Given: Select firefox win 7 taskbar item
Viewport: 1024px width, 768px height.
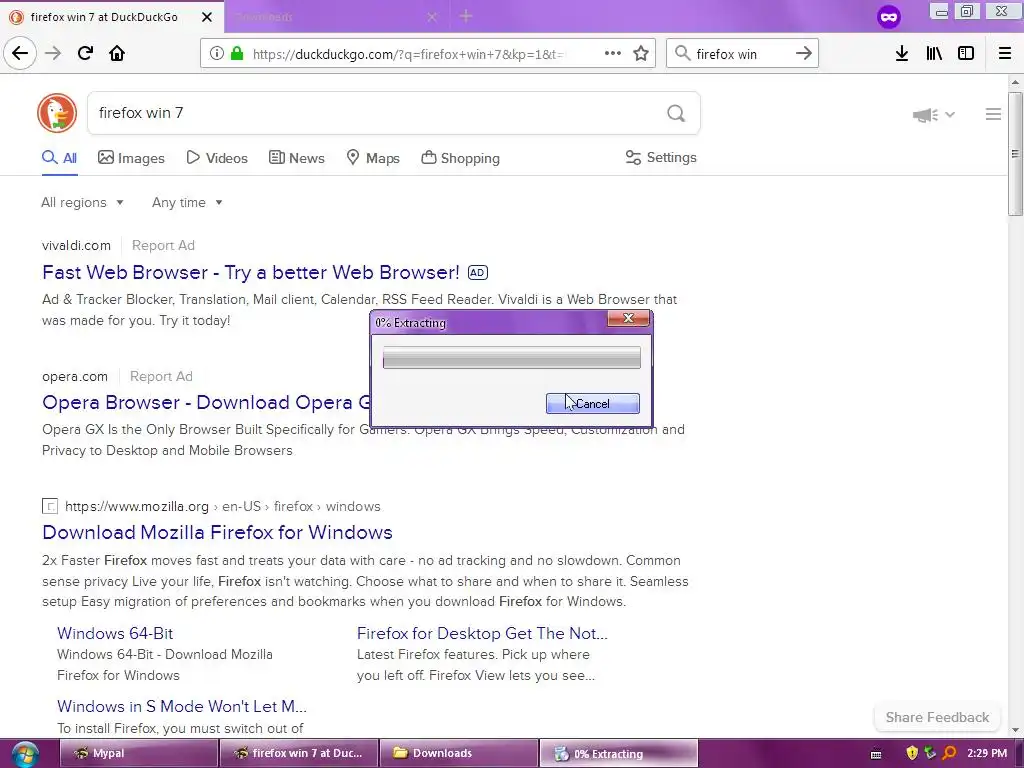Looking at the screenshot, I should [x=298, y=754].
